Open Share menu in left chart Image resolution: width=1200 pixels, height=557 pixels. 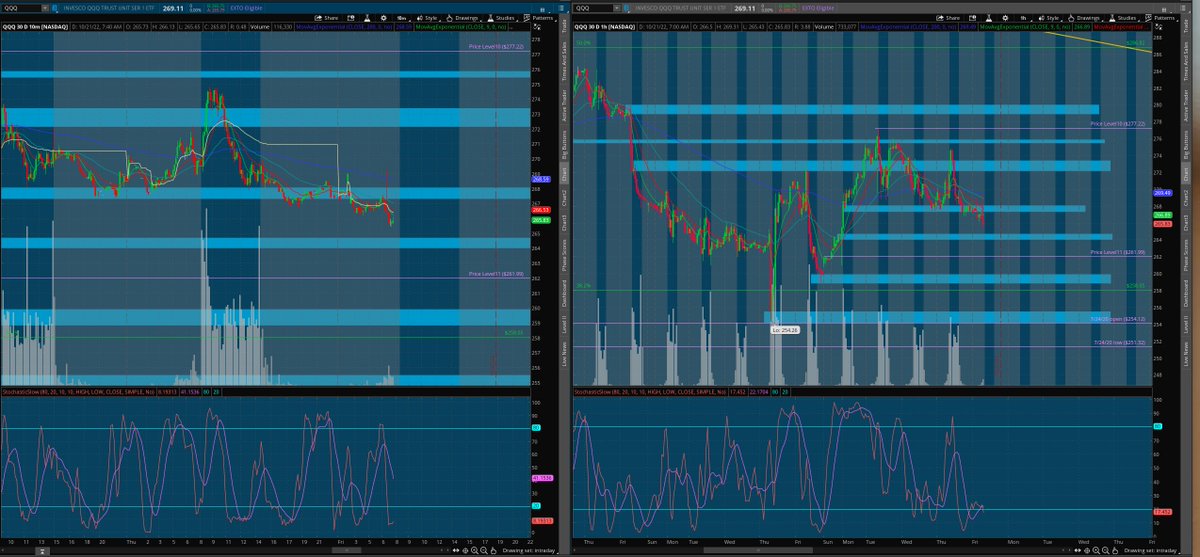point(327,18)
